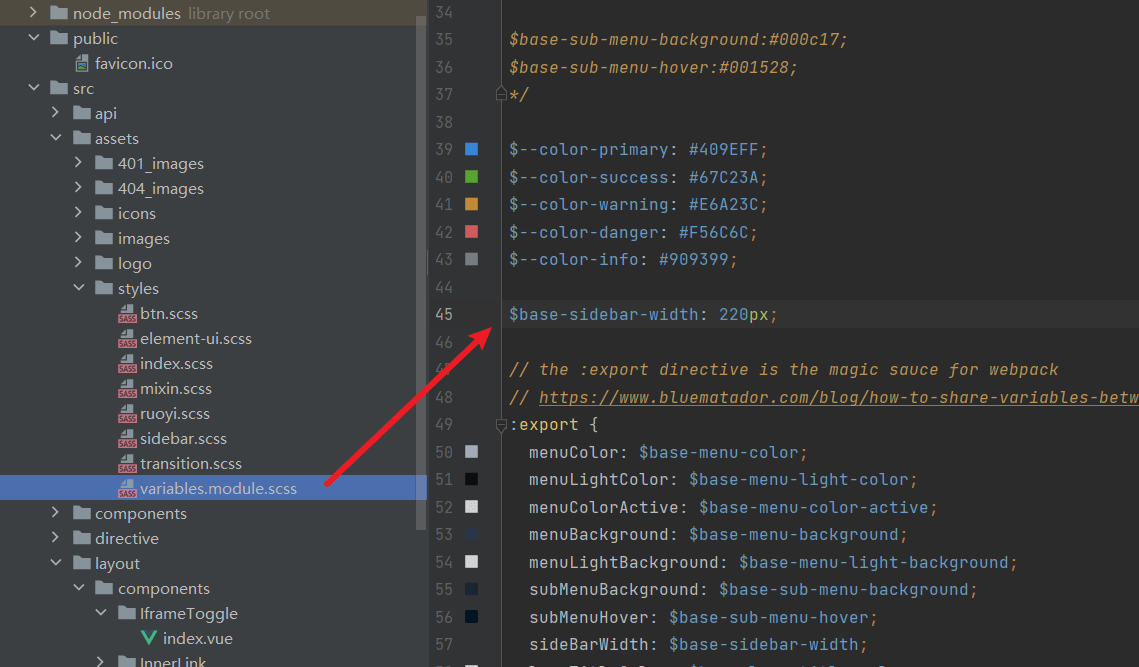
Task: Click the mixin.scss Sass file icon
Action: pyautogui.click(x=127, y=389)
